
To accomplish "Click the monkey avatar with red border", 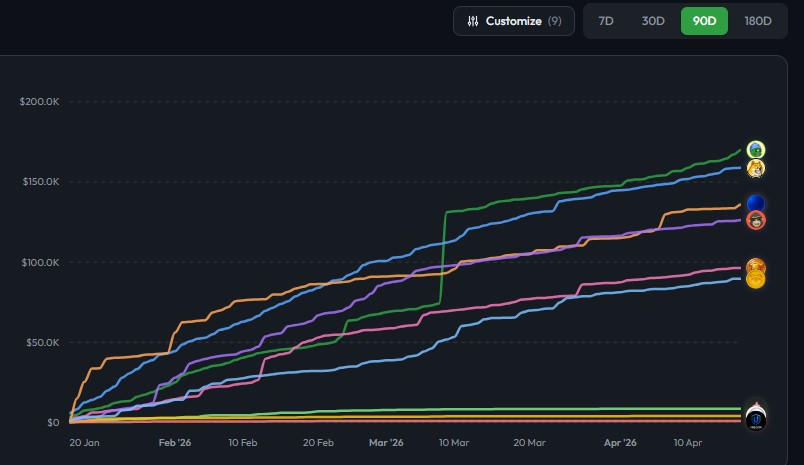I will (x=756, y=220).
